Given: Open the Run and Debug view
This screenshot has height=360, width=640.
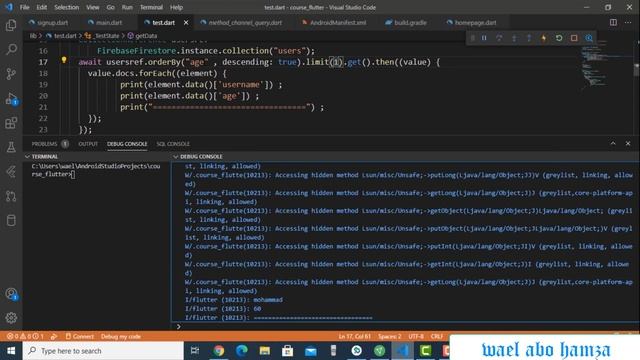Looking at the screenshot, I should 11,99.
